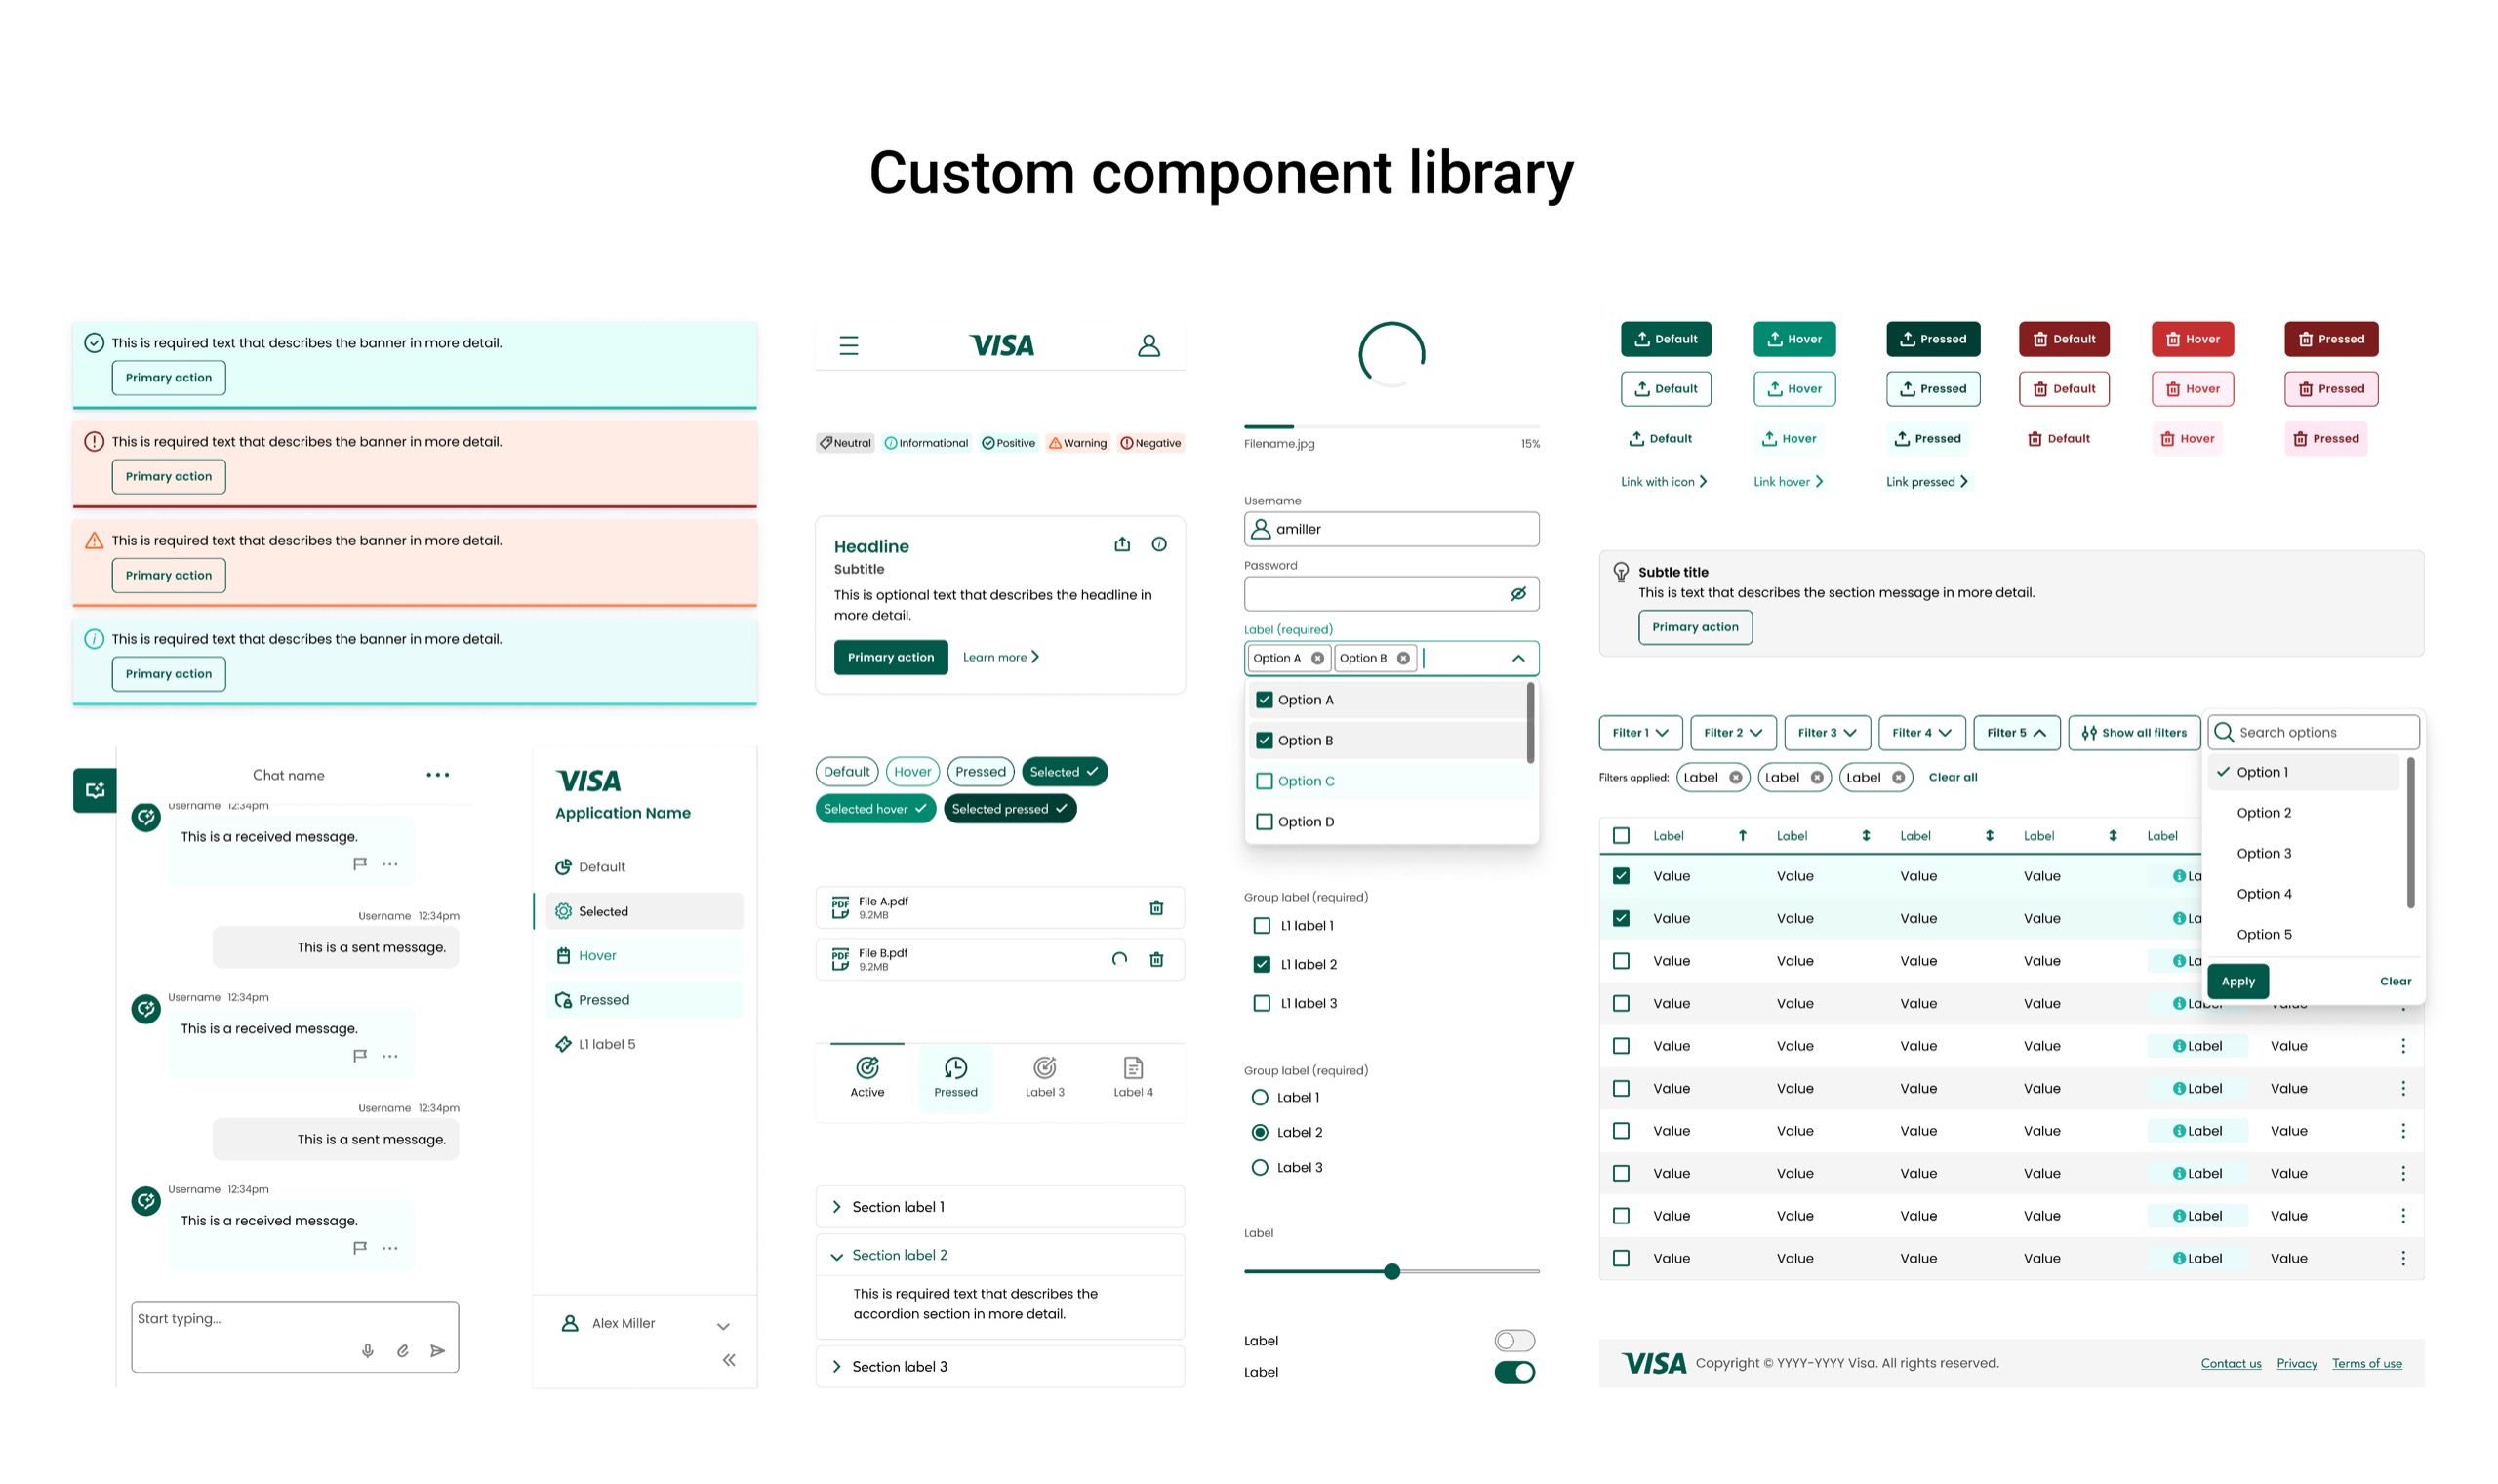Sort the first Label column ascending arrow
Image resolution: width=2498 pixels, height=1484 pixels.
pos(1742,836)
